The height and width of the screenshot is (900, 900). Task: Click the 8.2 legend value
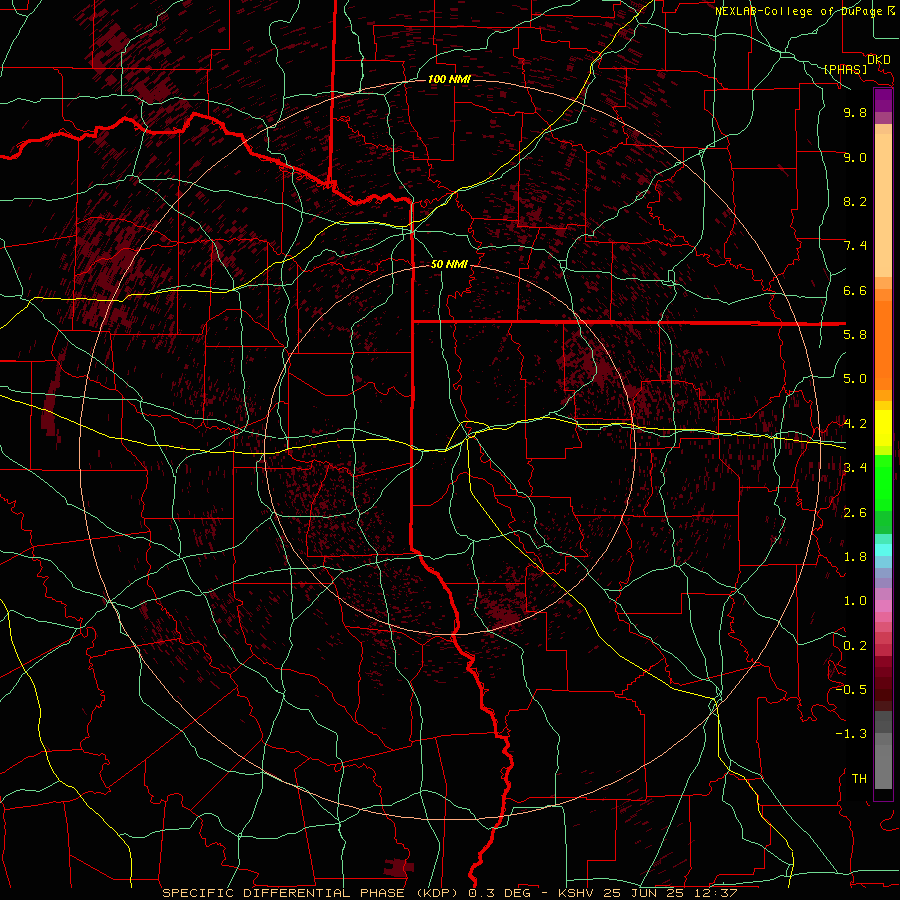[x=855, y=201]
